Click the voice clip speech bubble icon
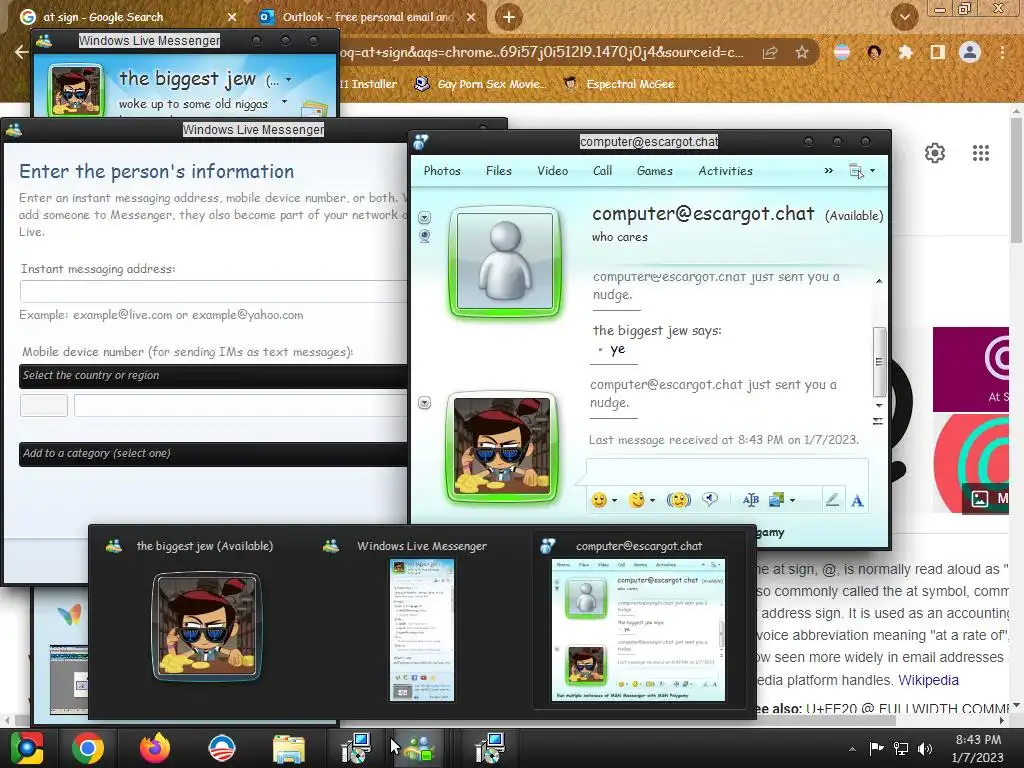This screenshot has height=768, width=1024. [x=710, y=500]
